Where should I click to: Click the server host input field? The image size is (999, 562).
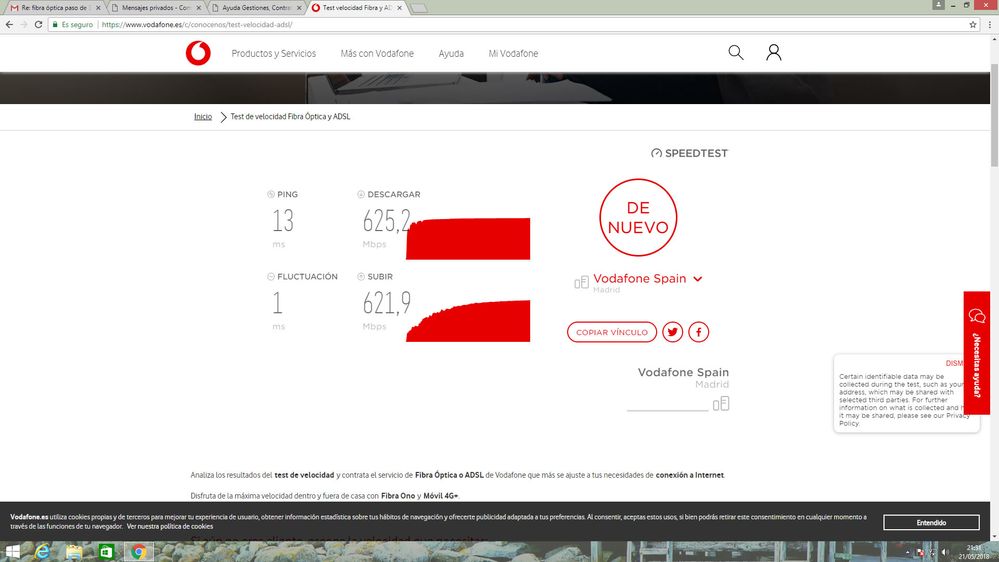point(668,404)
